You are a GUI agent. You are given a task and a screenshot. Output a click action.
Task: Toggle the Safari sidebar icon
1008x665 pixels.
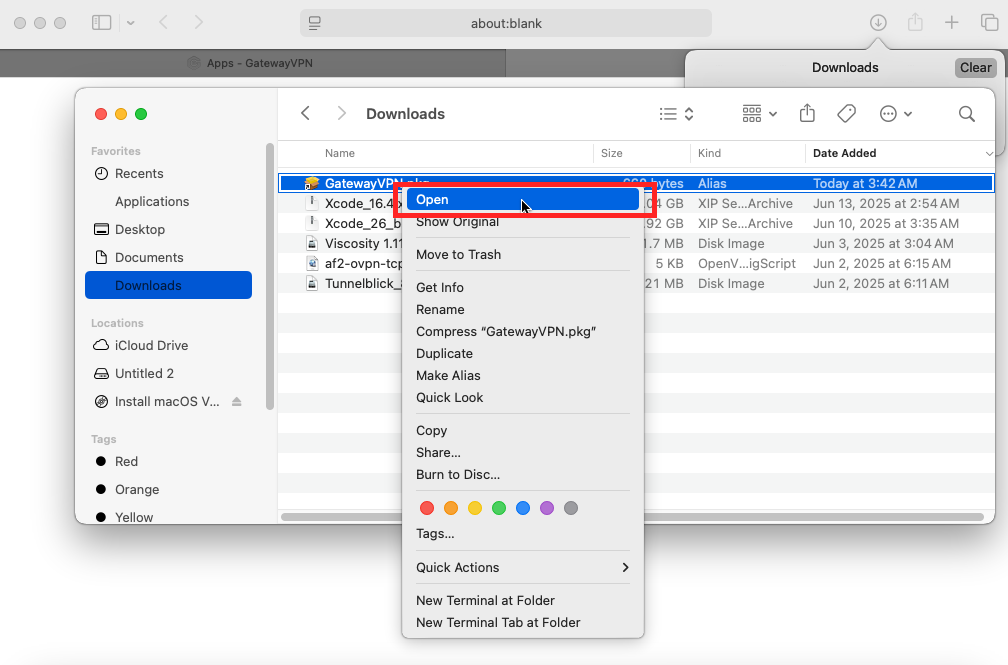click(102, 23)
